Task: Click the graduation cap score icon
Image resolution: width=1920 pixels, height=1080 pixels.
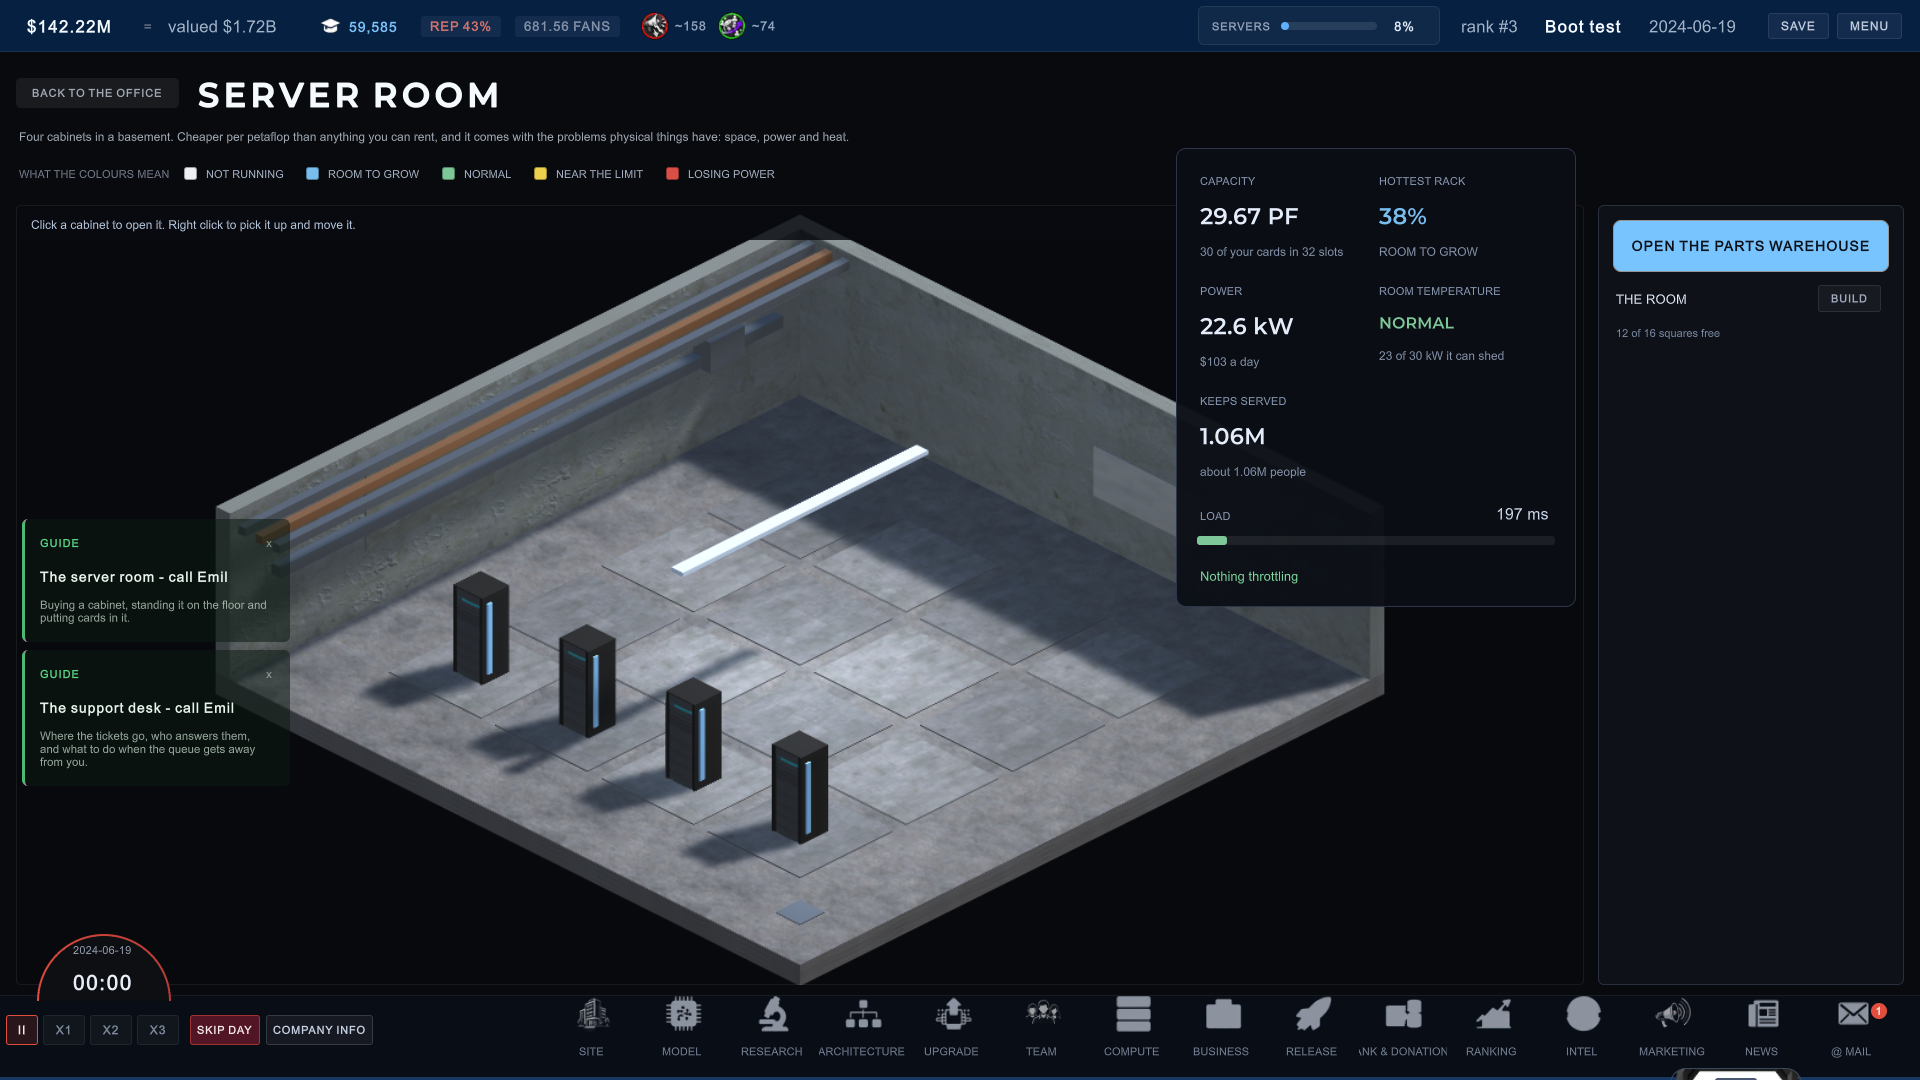Action: click(x=330, y=26)
